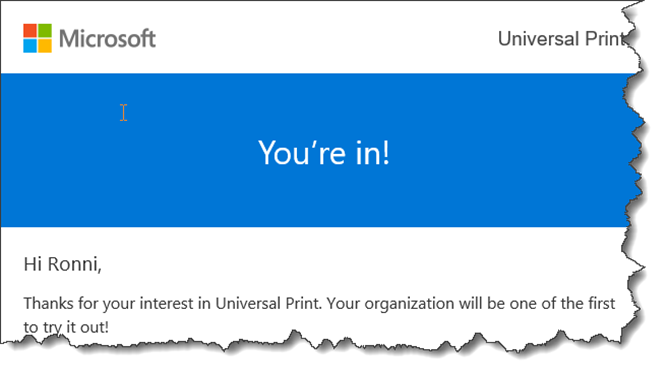Screen dimensions: 669x376
Task: Click the word "Universal" in the top header
Action: tap(538, 39)
